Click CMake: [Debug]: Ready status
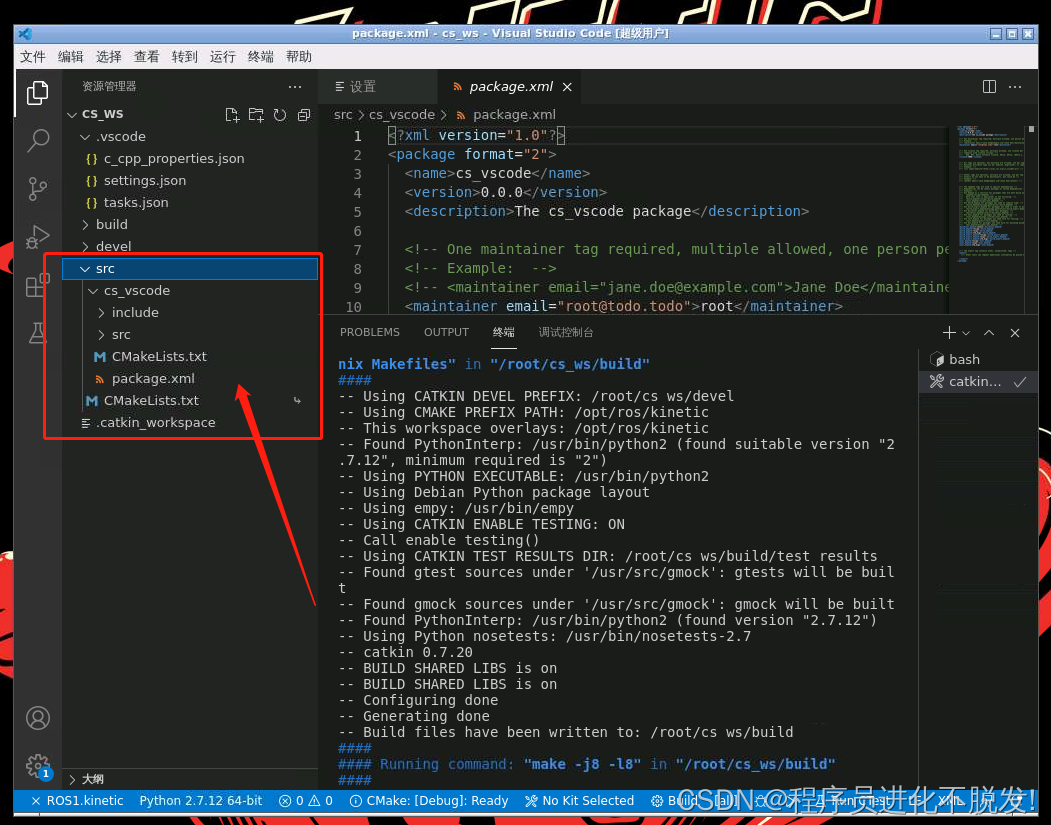 429,800
